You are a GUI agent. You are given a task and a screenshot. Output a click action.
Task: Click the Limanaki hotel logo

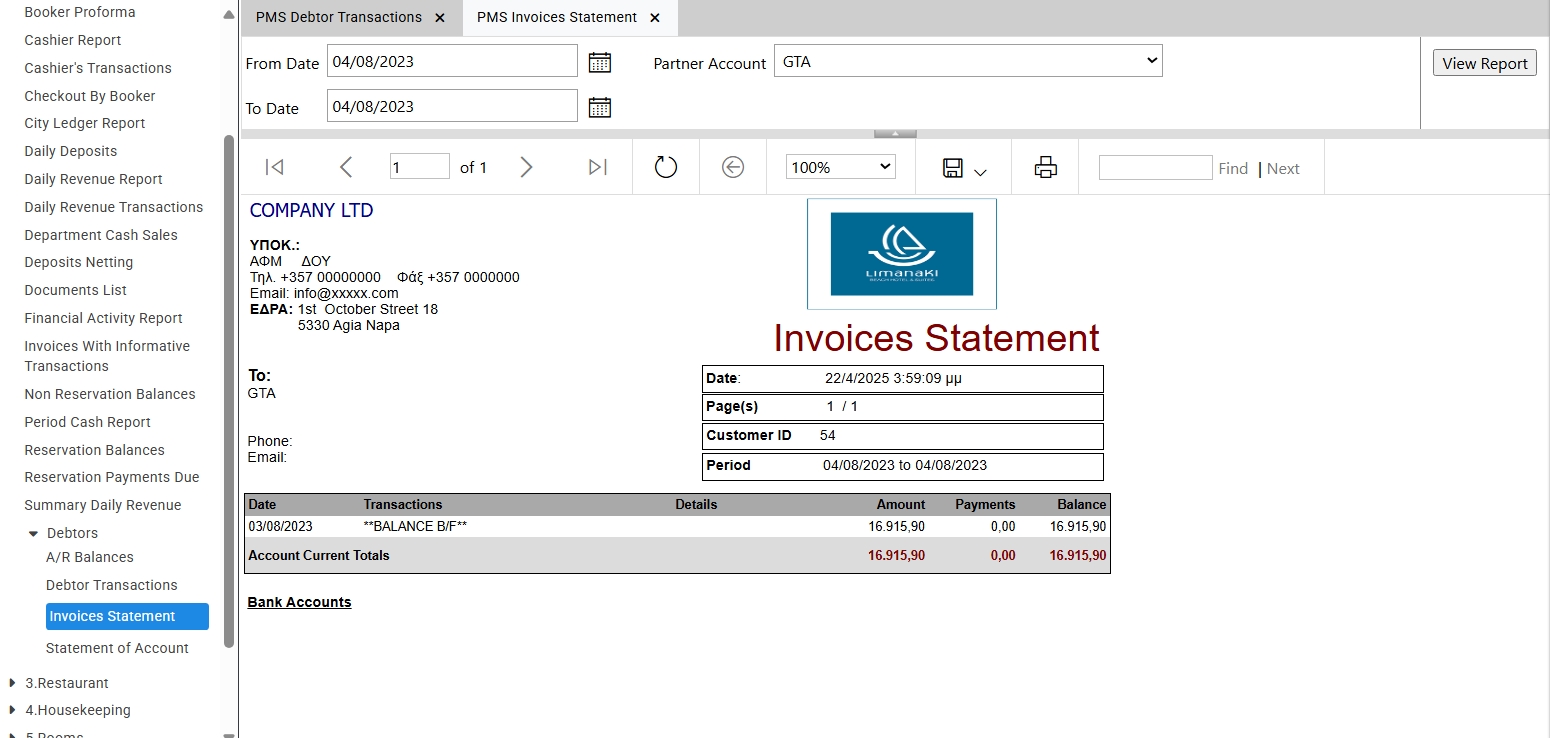pos(902,254)
